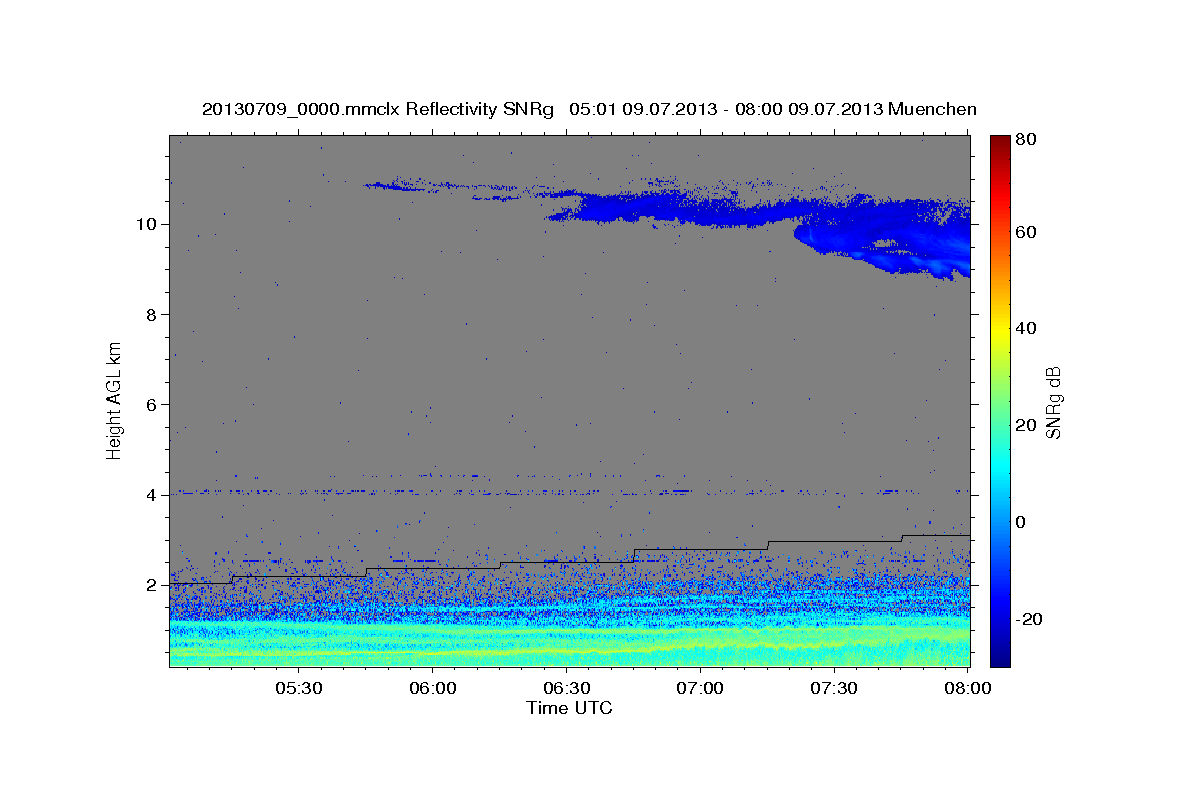This screenshot has width=1200, height=800.
Task: Click the height tick label 10
Action: coord(148,224)
